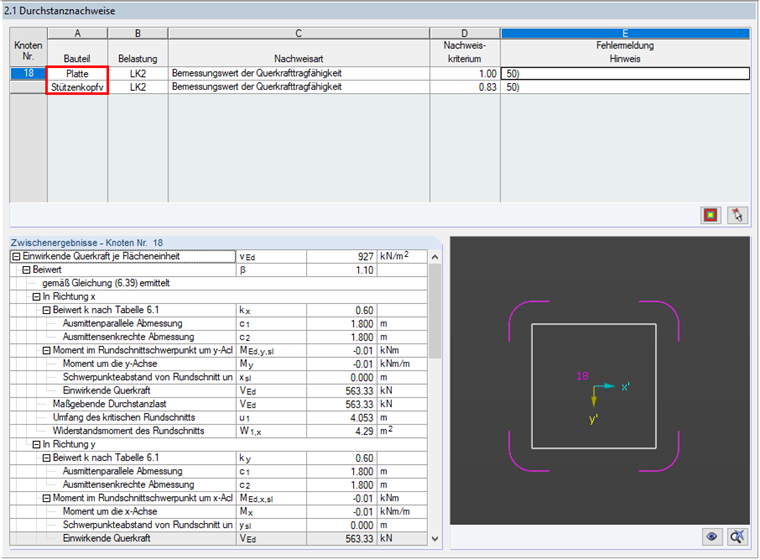The width and height of the screenshot is (760, 560).
Task: Select highlighted column header E
Action: pyautogui.click(x=625, y=33)
